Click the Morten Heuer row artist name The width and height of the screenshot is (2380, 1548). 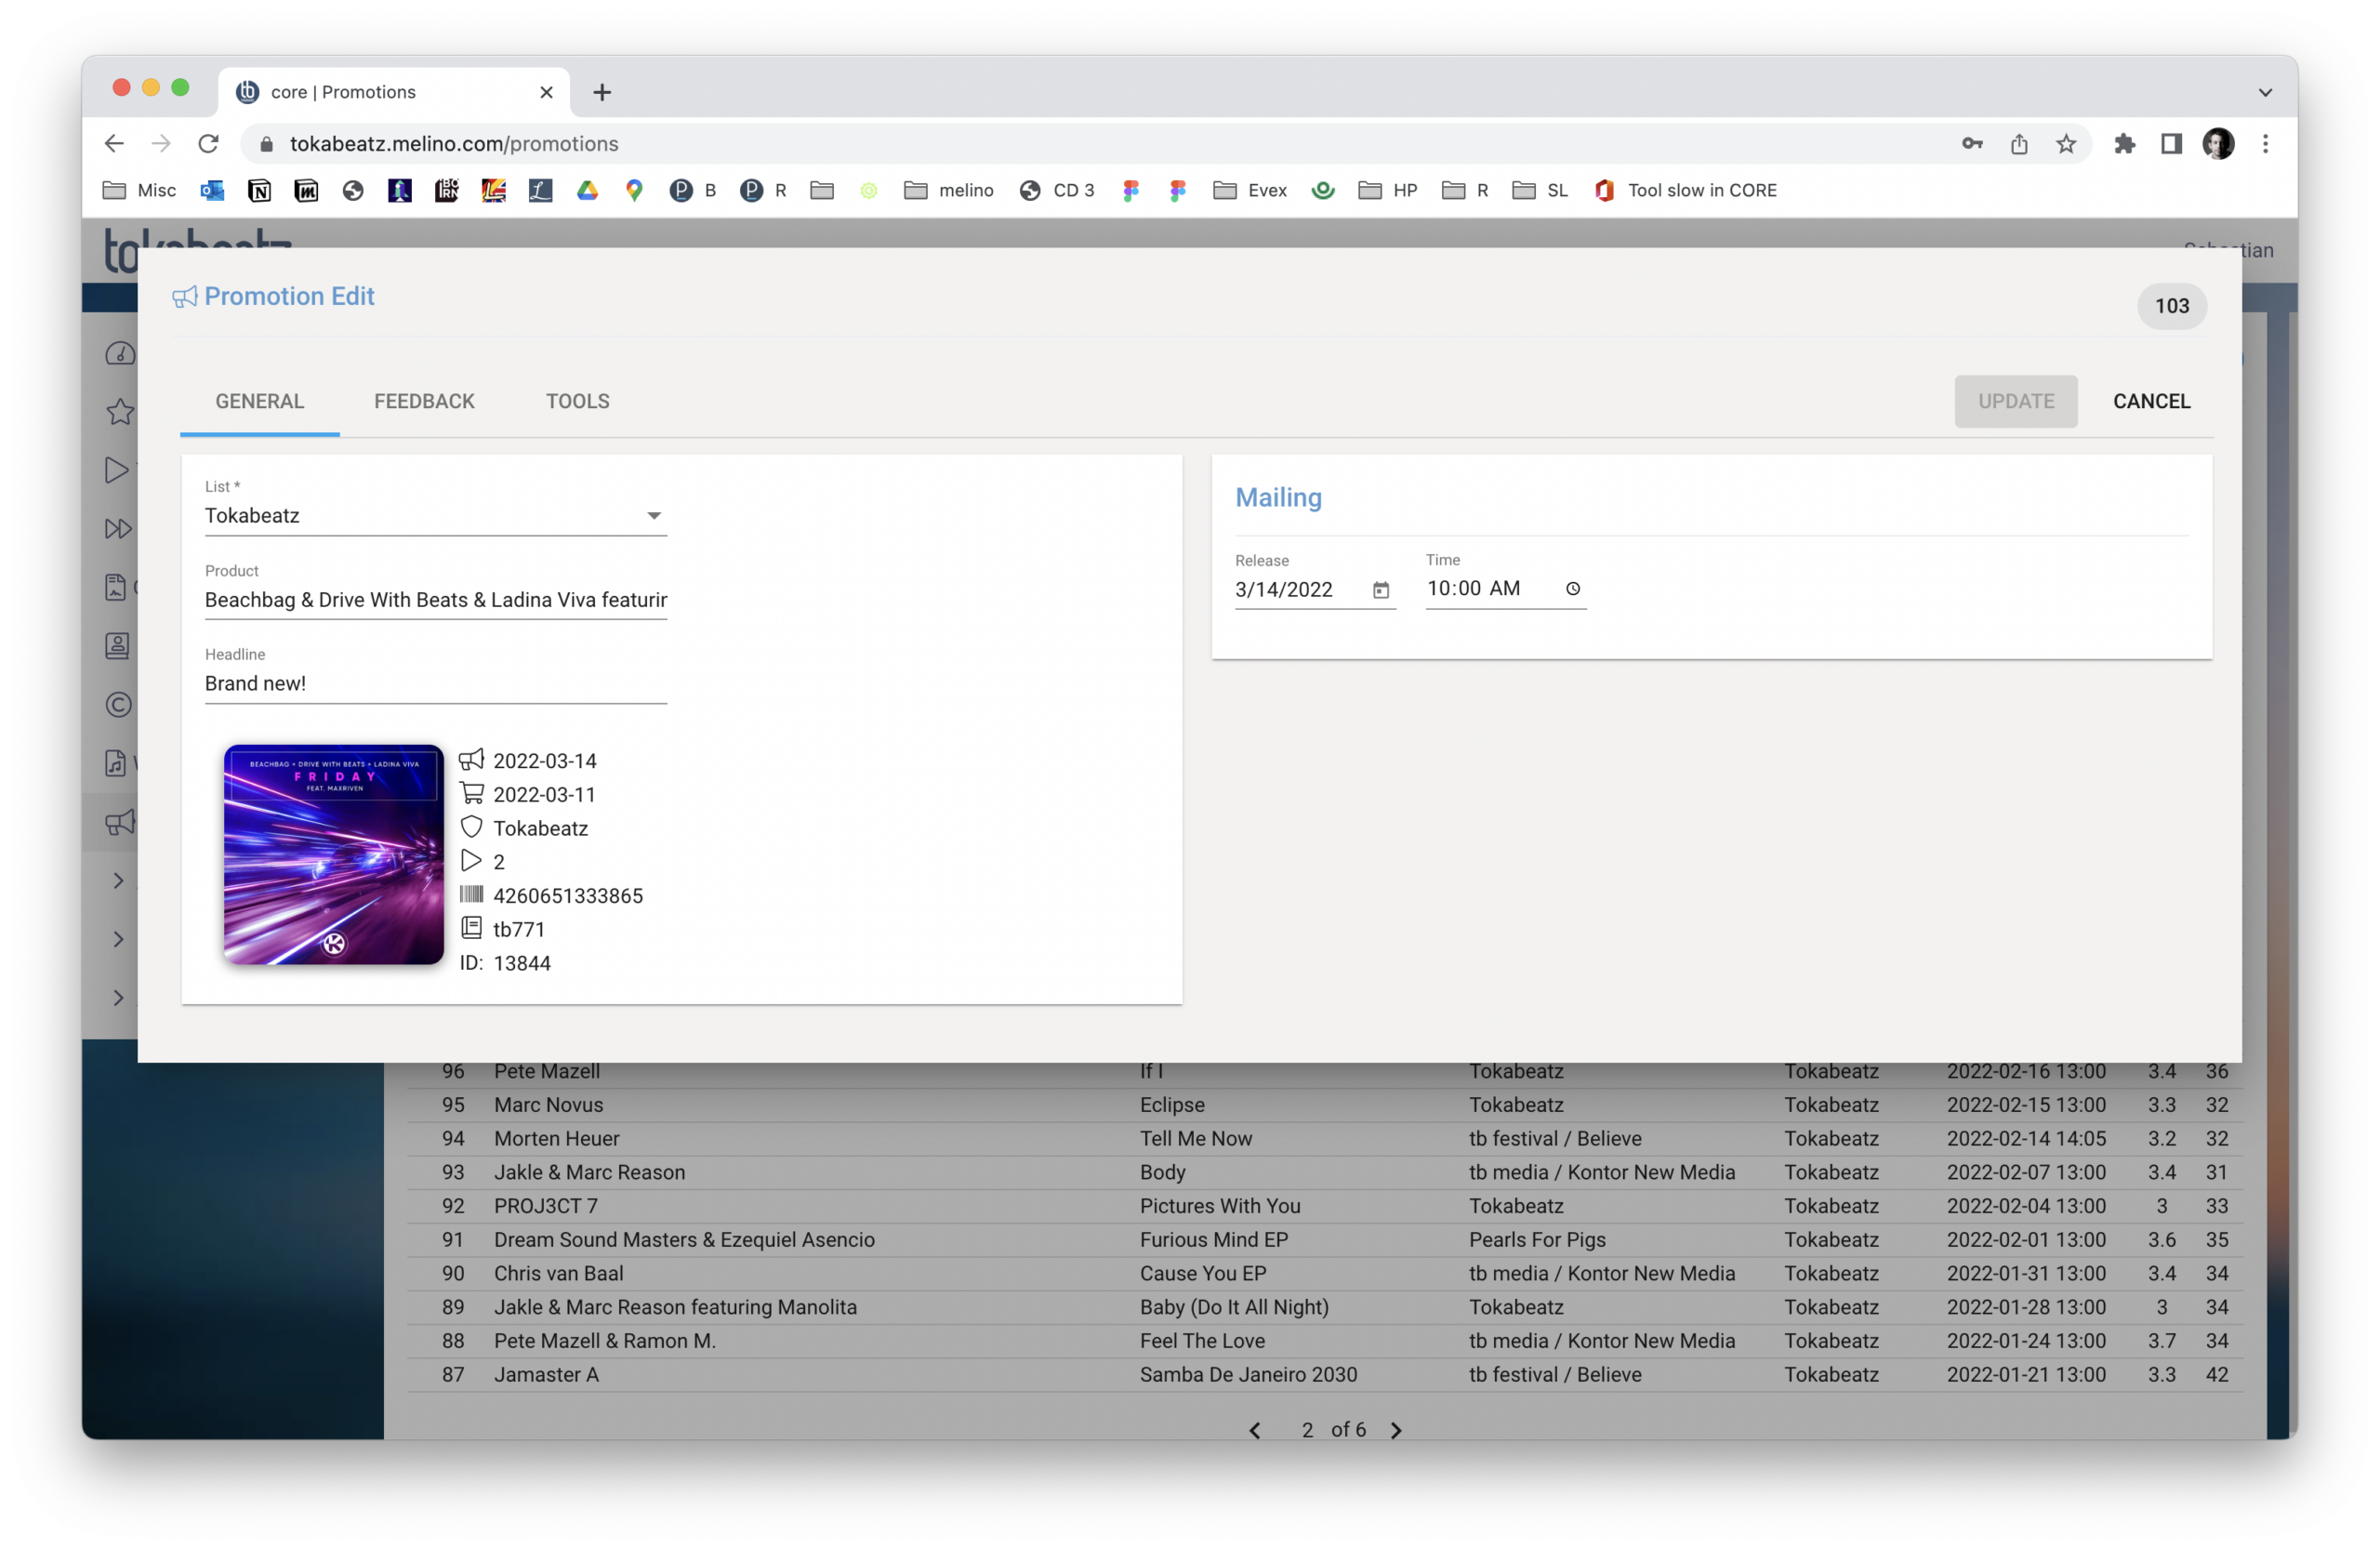click(557, 1139)
